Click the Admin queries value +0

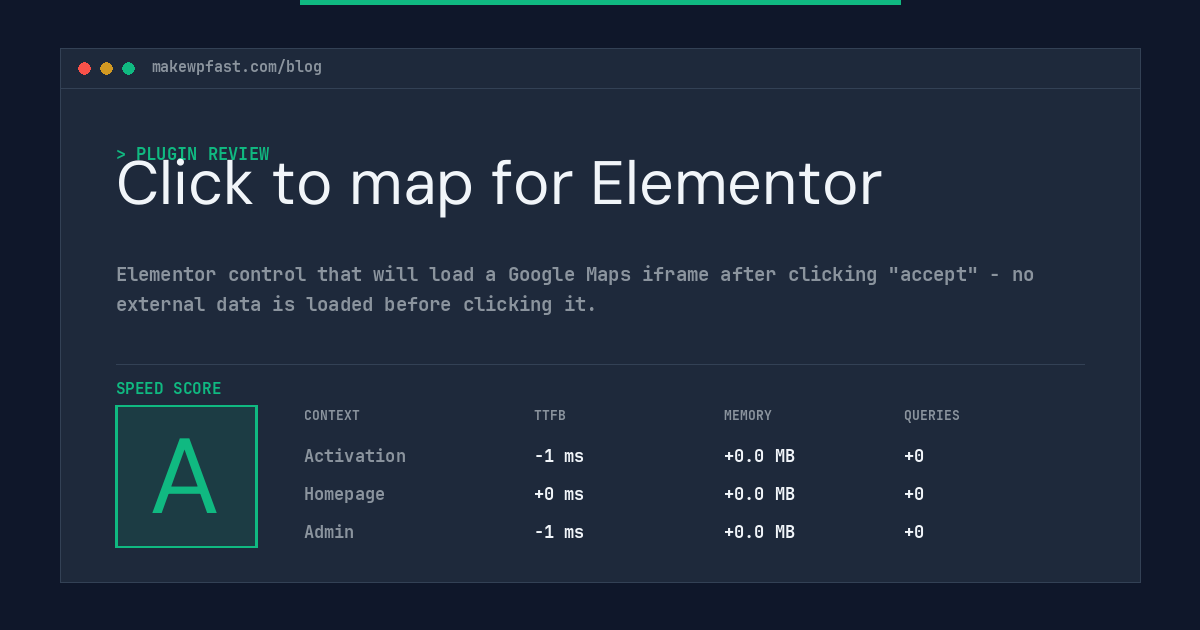click(x=914, y=532)
